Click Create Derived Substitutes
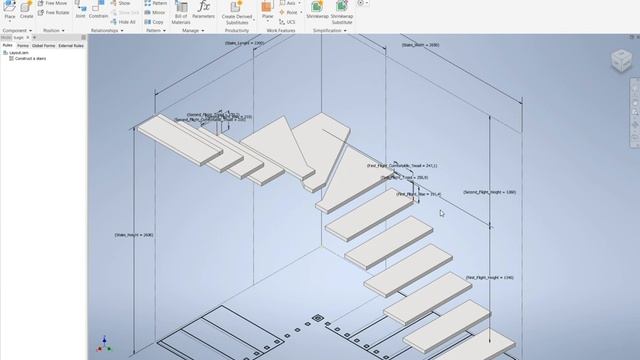Viewport: 640px width, 360px height. tap(237, 12)
